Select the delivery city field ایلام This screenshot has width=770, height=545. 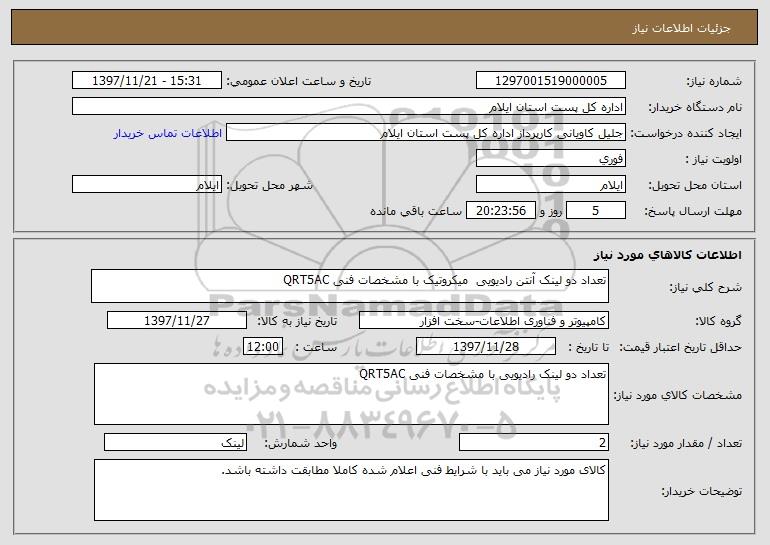(147, 185)
